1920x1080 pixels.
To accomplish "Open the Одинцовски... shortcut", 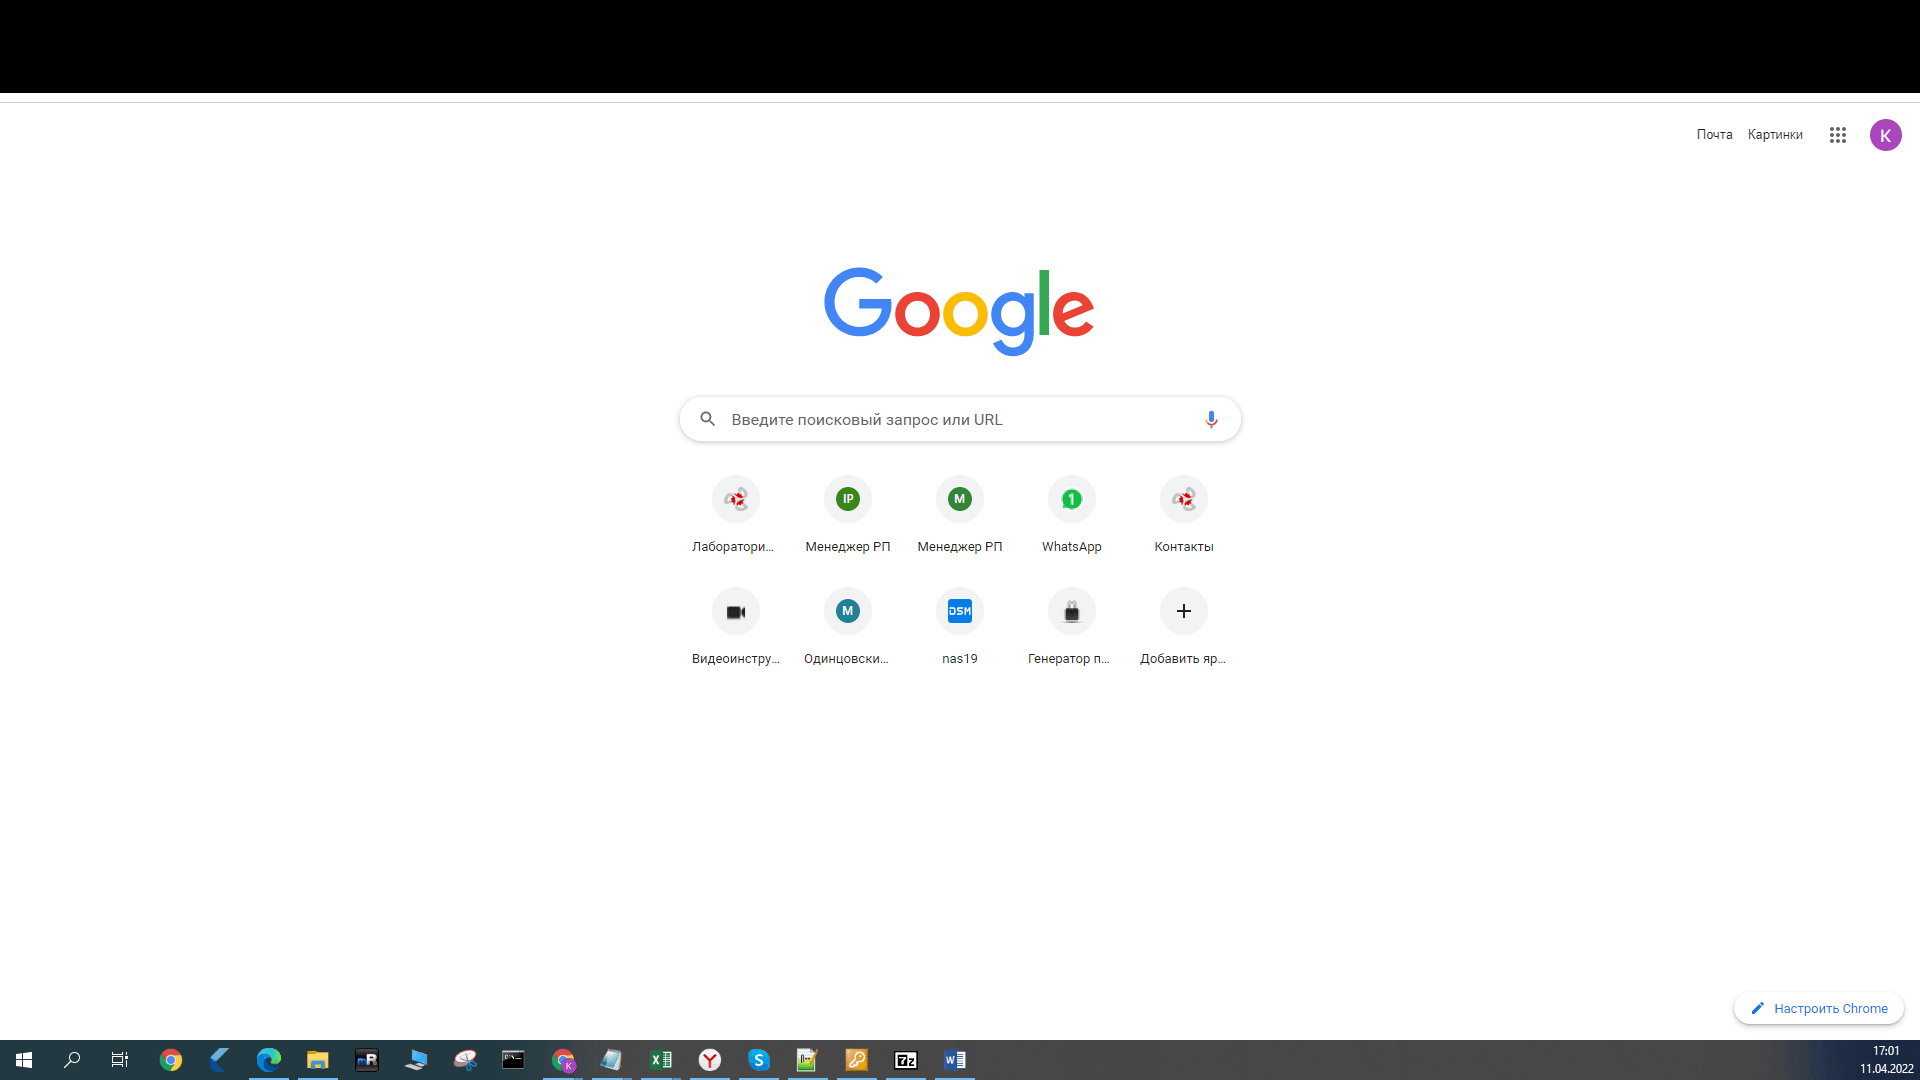I will (x=848, y=628).
